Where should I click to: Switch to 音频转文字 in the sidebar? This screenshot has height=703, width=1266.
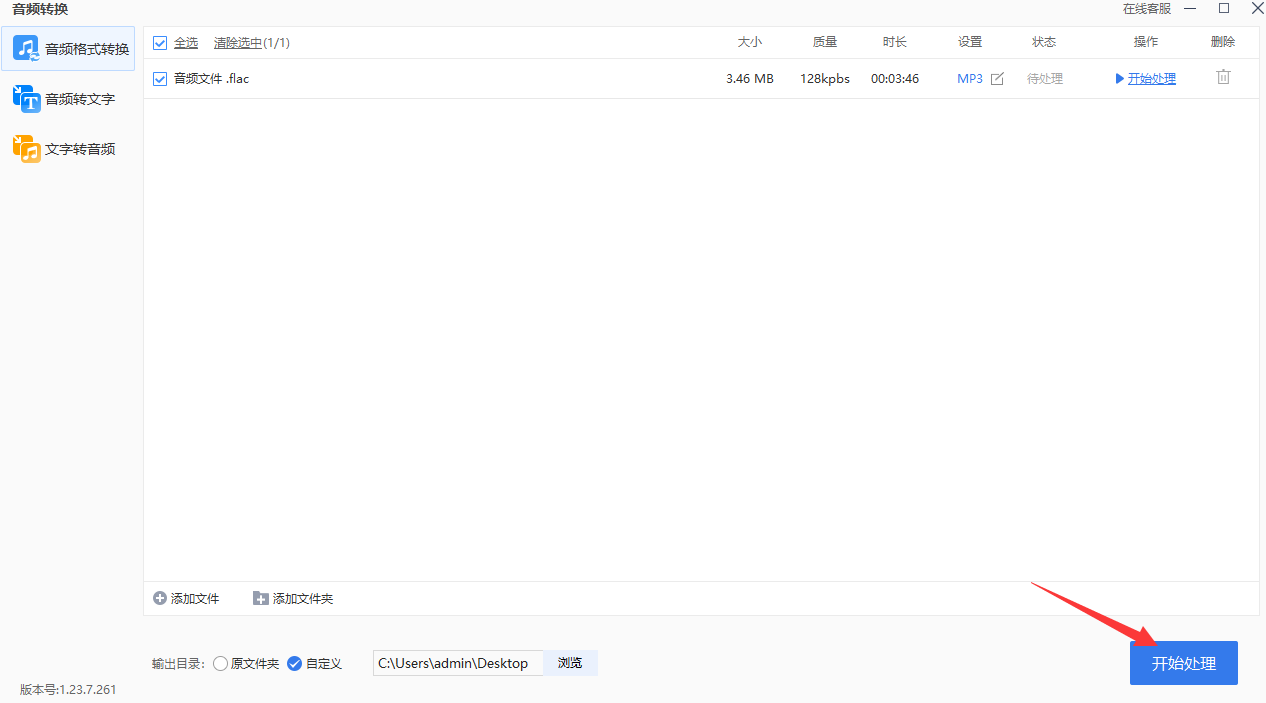(69, 99)
